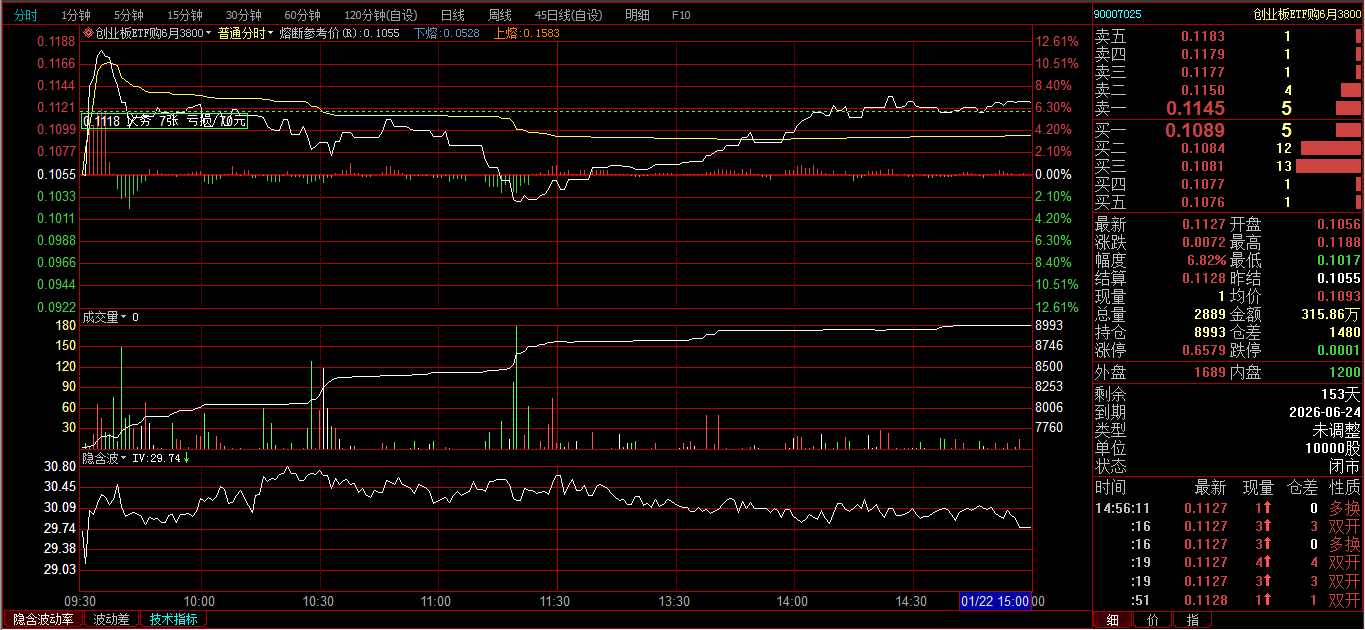Open the F10 info tab
The height and width of the screenshot is (630, 1365).
coord(681,15)
